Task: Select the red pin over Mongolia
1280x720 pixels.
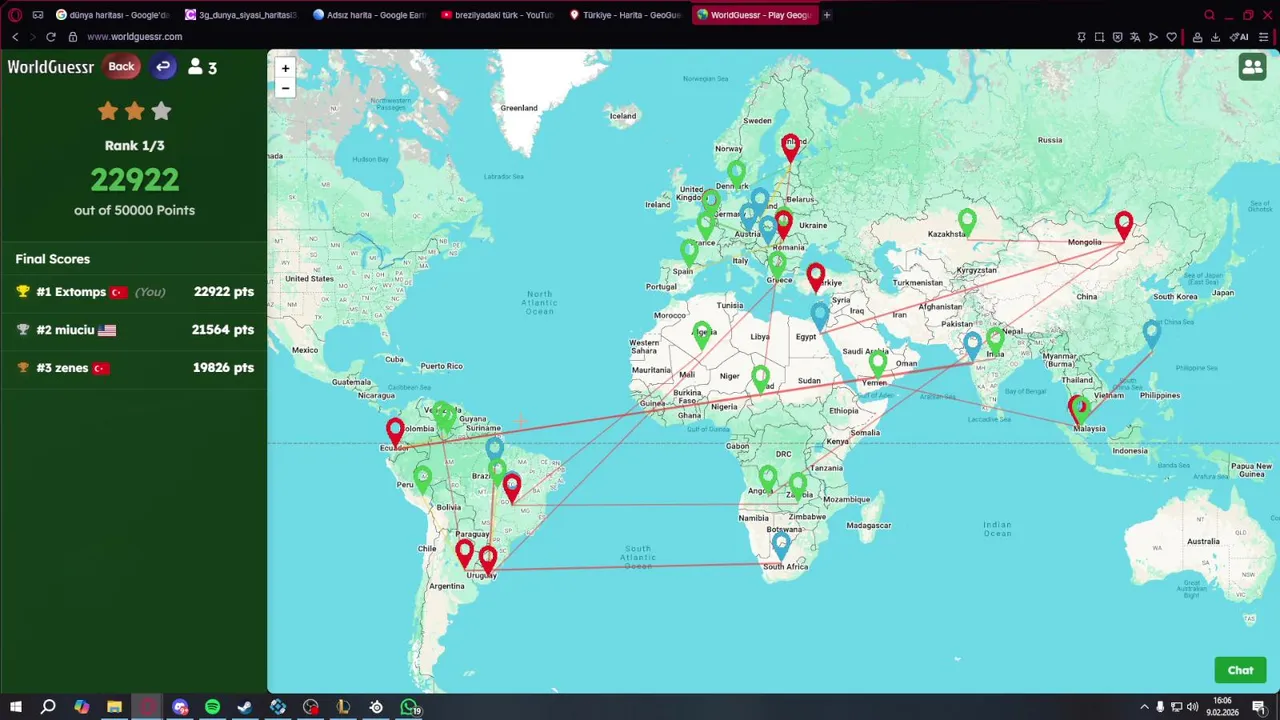Action: coord(1124,225)
